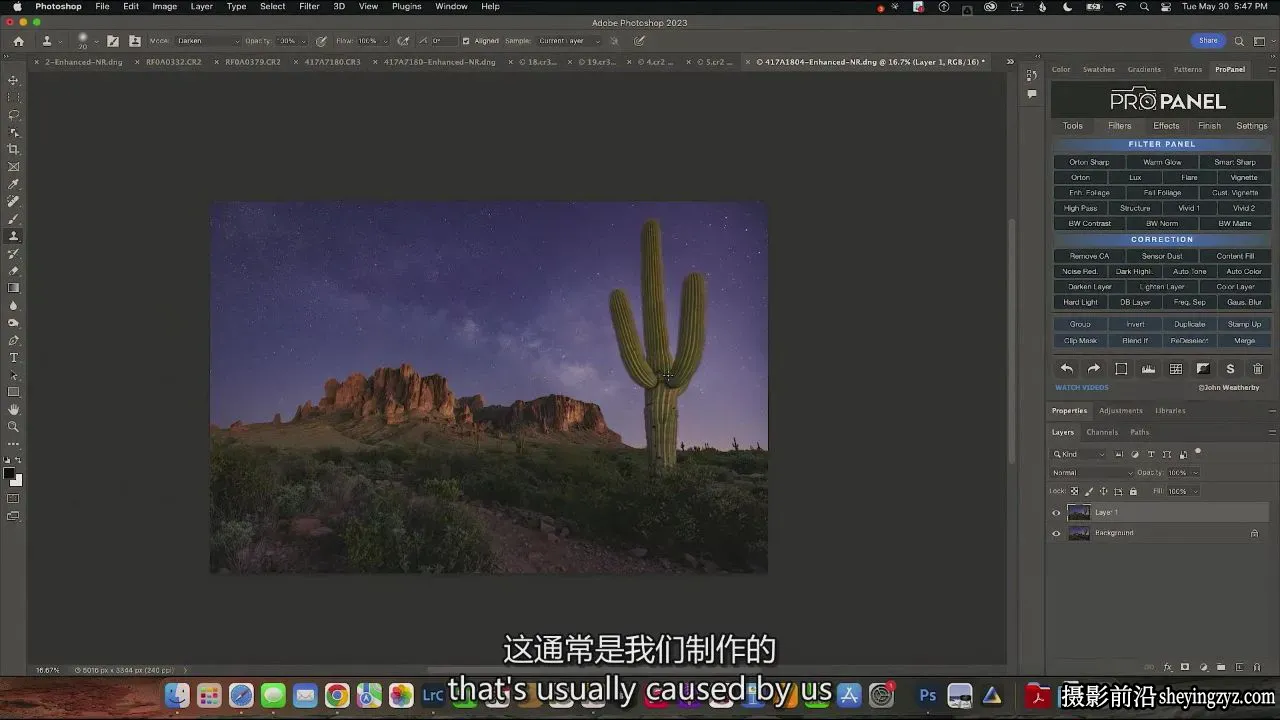Toggle the Aligned checkbox
This screenshot has height=720, width=1280.
coord(466,41)
